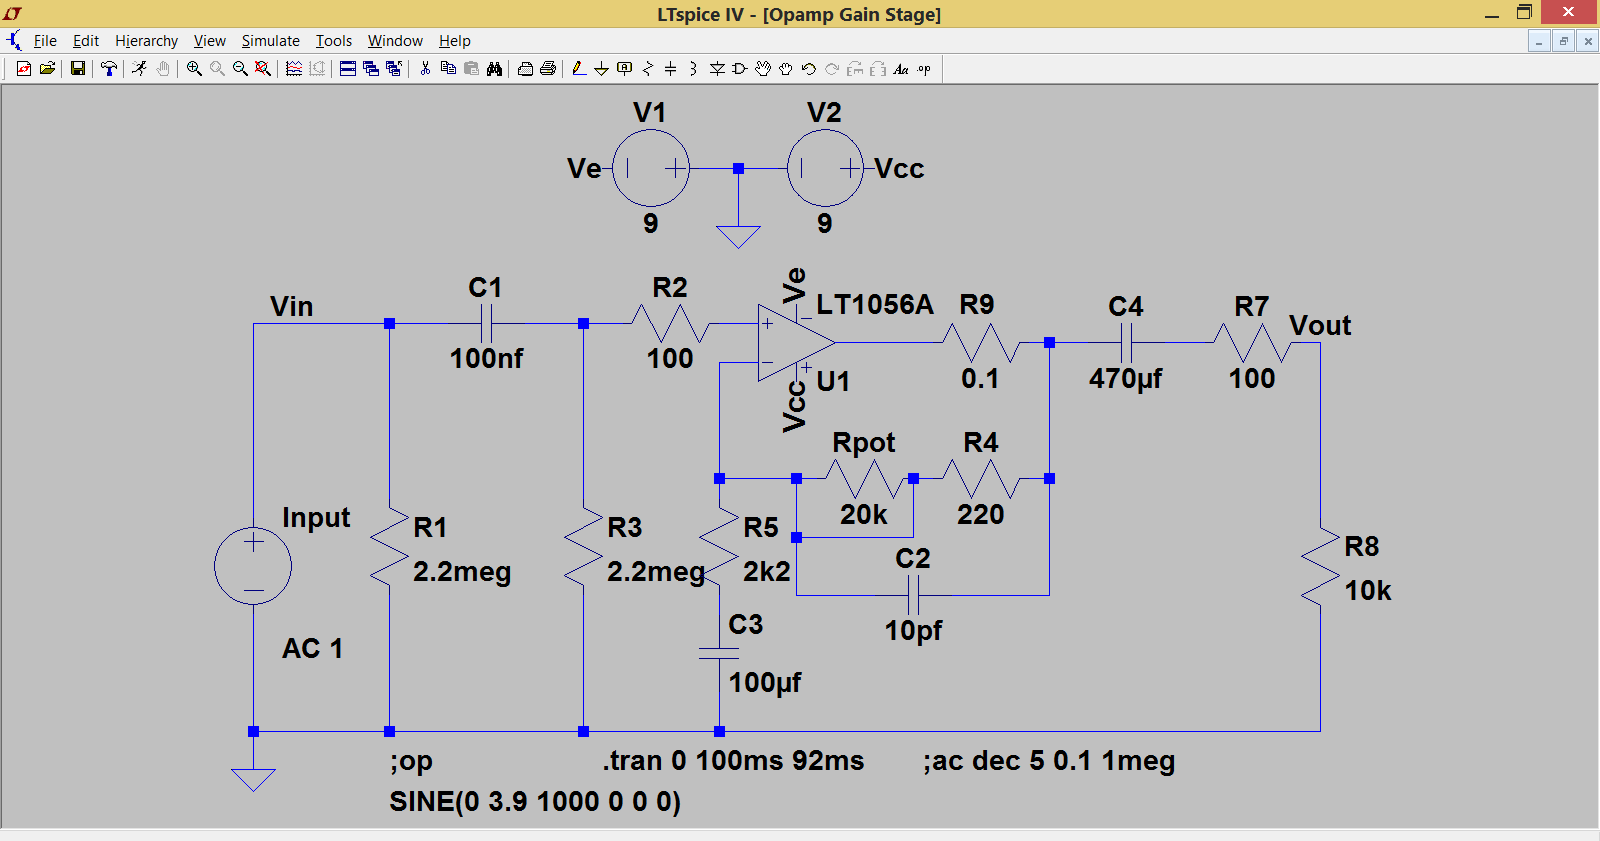Click the 'SINE(0 3.9 1000 0 0 0)' text
1600x841 pixels.
point(535,802)
